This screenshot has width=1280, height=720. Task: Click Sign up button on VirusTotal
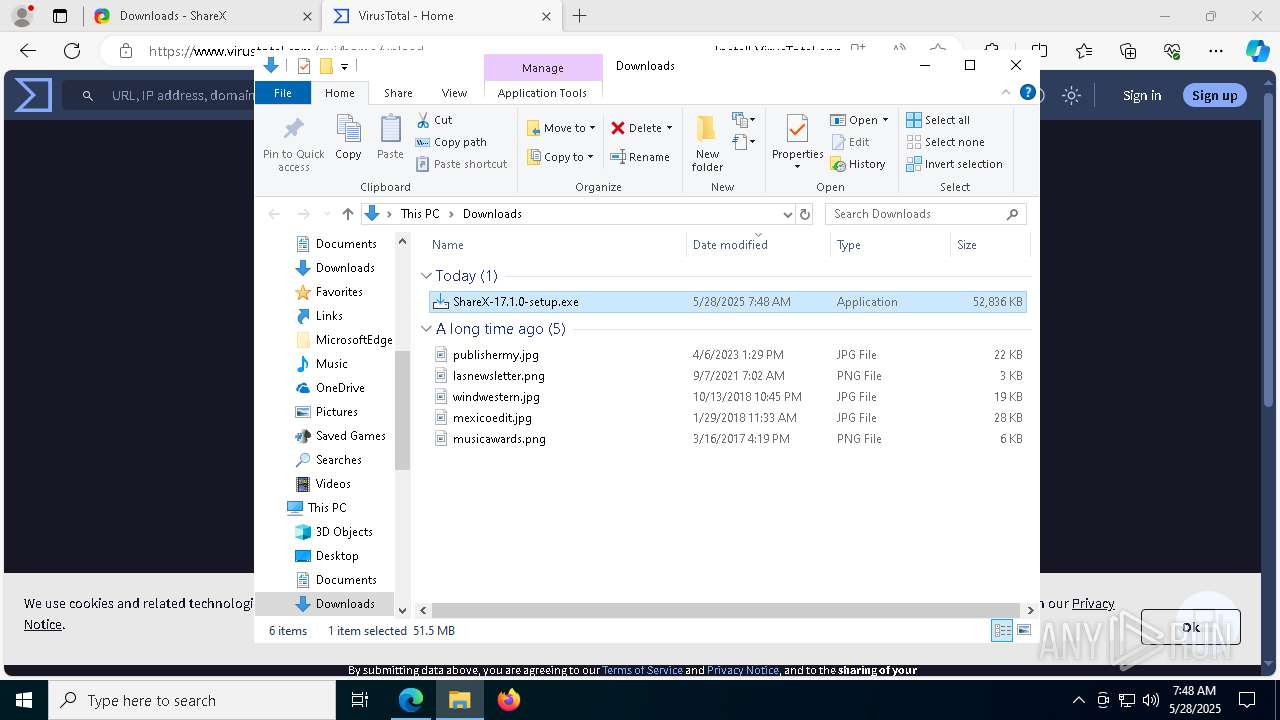pyautogui.click(x=1215, y=95)
